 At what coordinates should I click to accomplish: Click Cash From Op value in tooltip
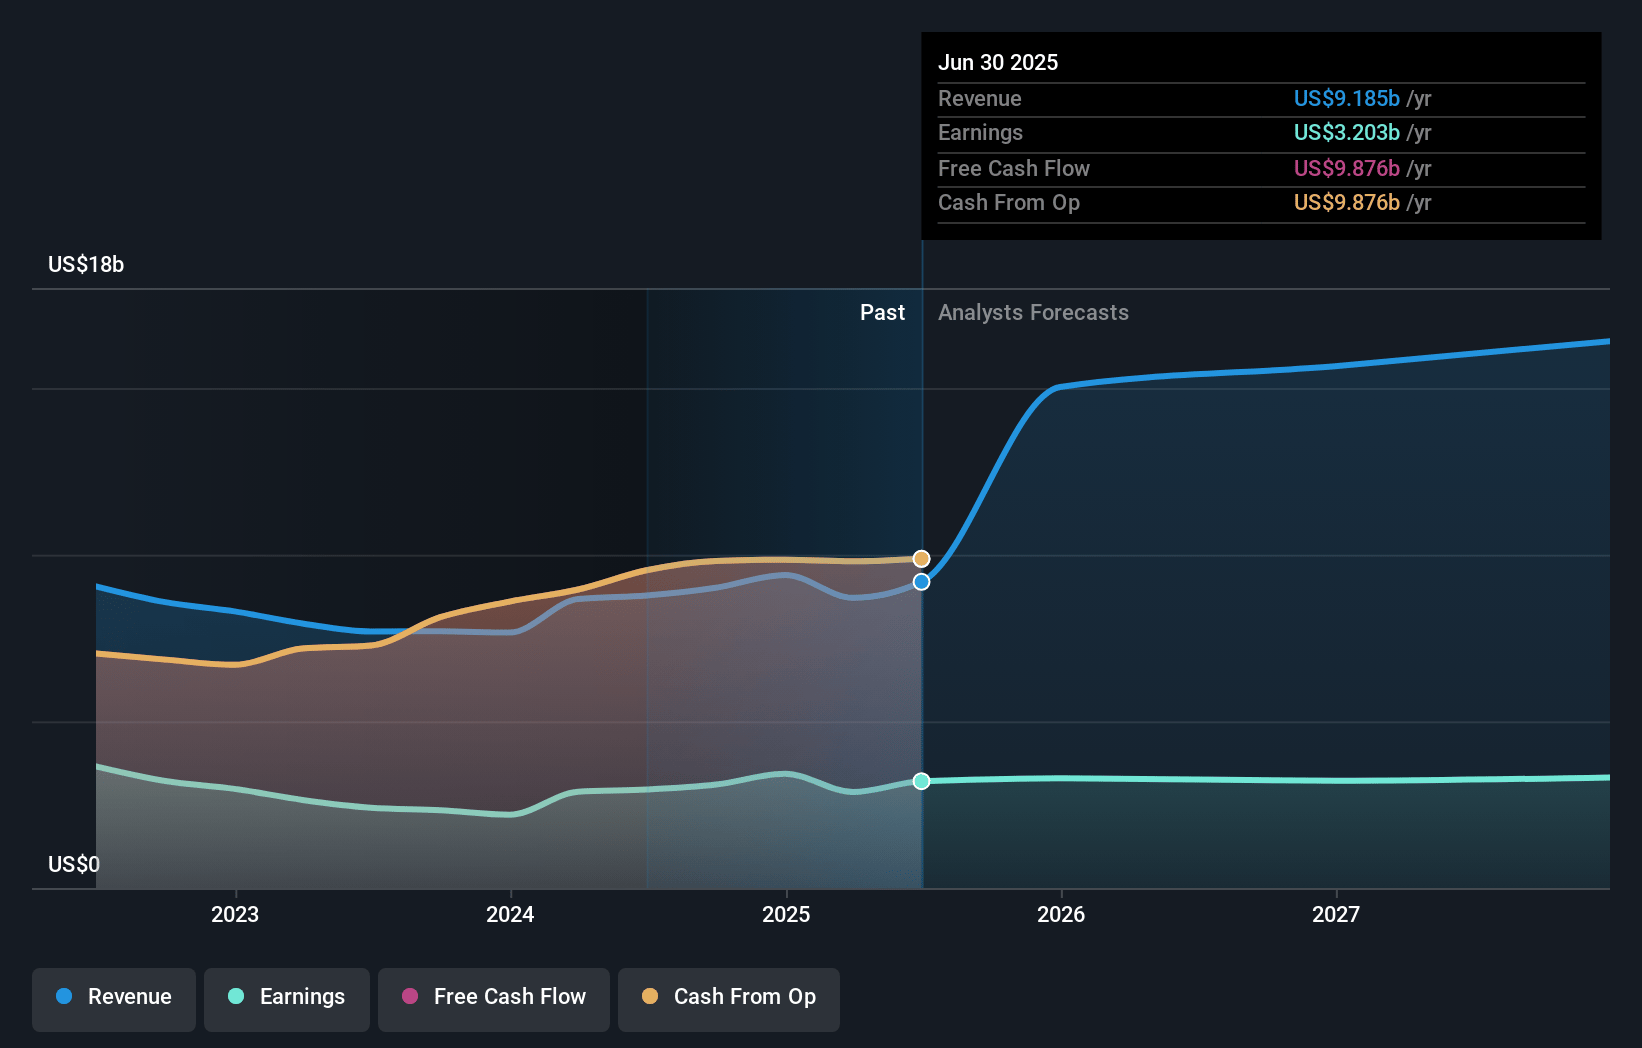1347,202
